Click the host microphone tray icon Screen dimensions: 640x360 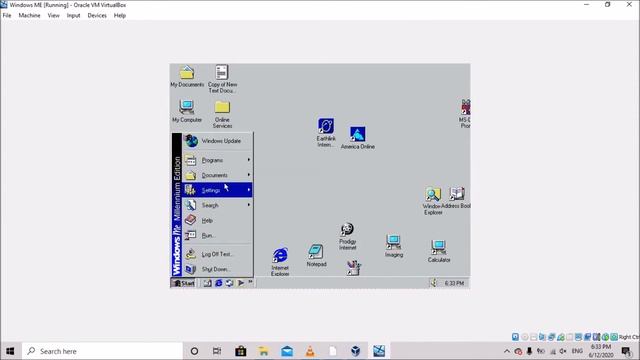pos(529,351)
